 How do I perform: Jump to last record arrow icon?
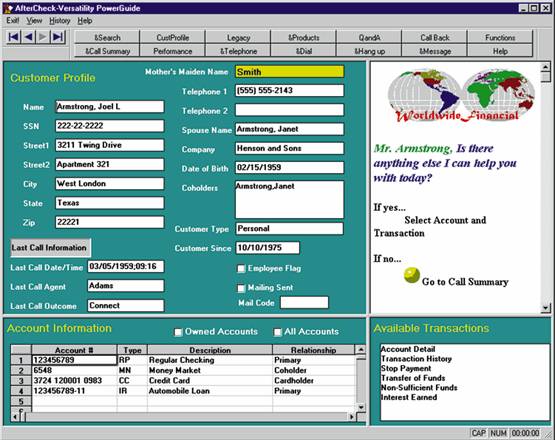tap(58, 37)
